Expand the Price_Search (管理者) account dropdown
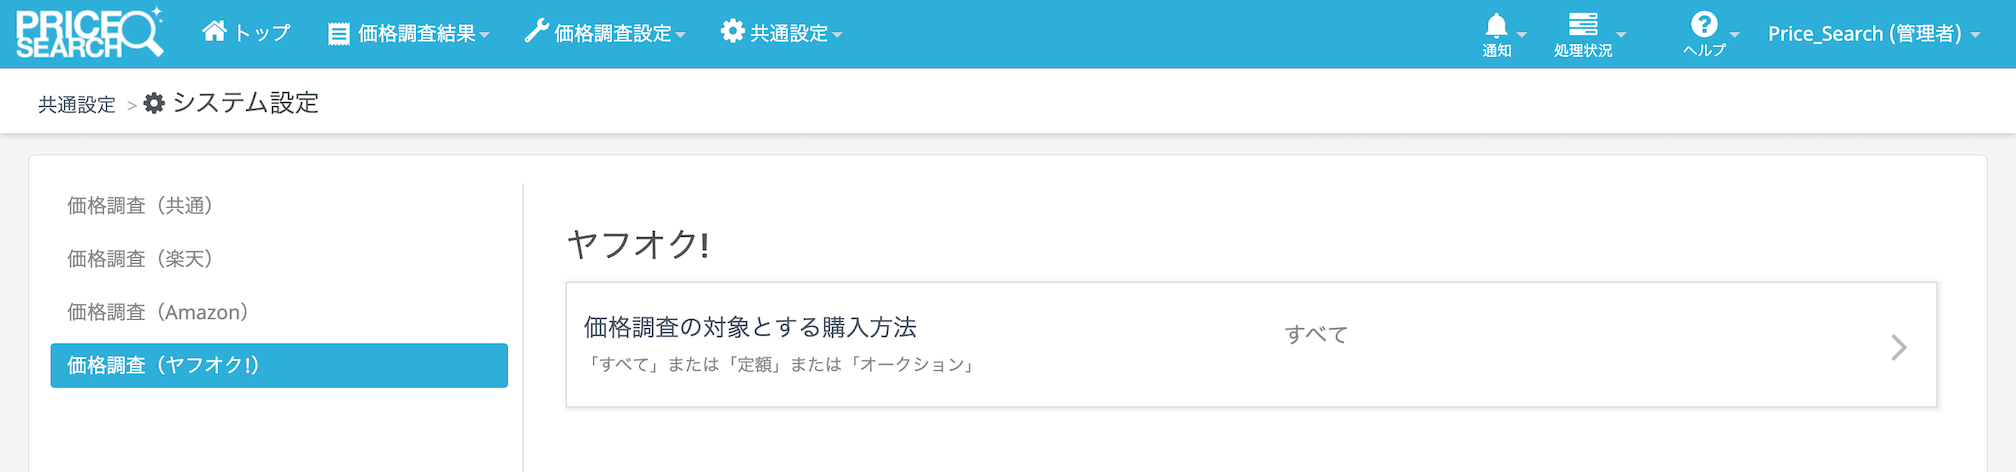The height and width of the screenshot is (472, 2016). (x=1873, y=34)
